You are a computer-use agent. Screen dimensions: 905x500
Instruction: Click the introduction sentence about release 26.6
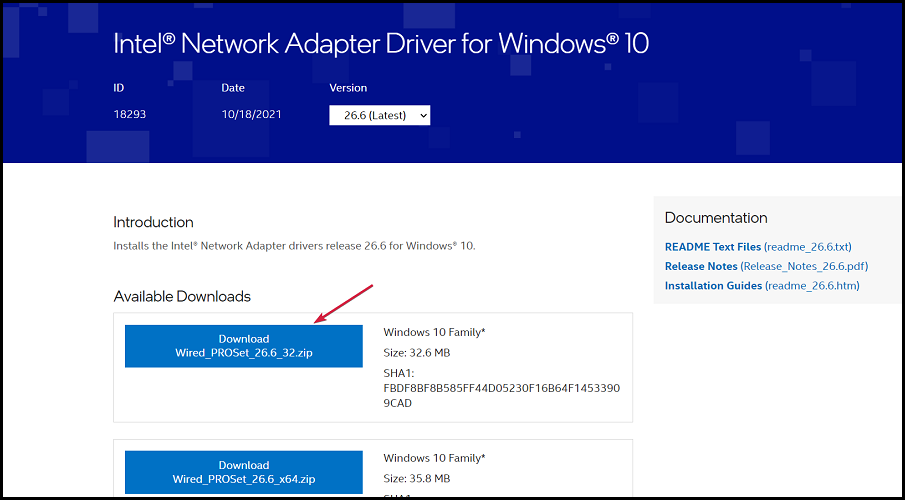click(294, 245)
